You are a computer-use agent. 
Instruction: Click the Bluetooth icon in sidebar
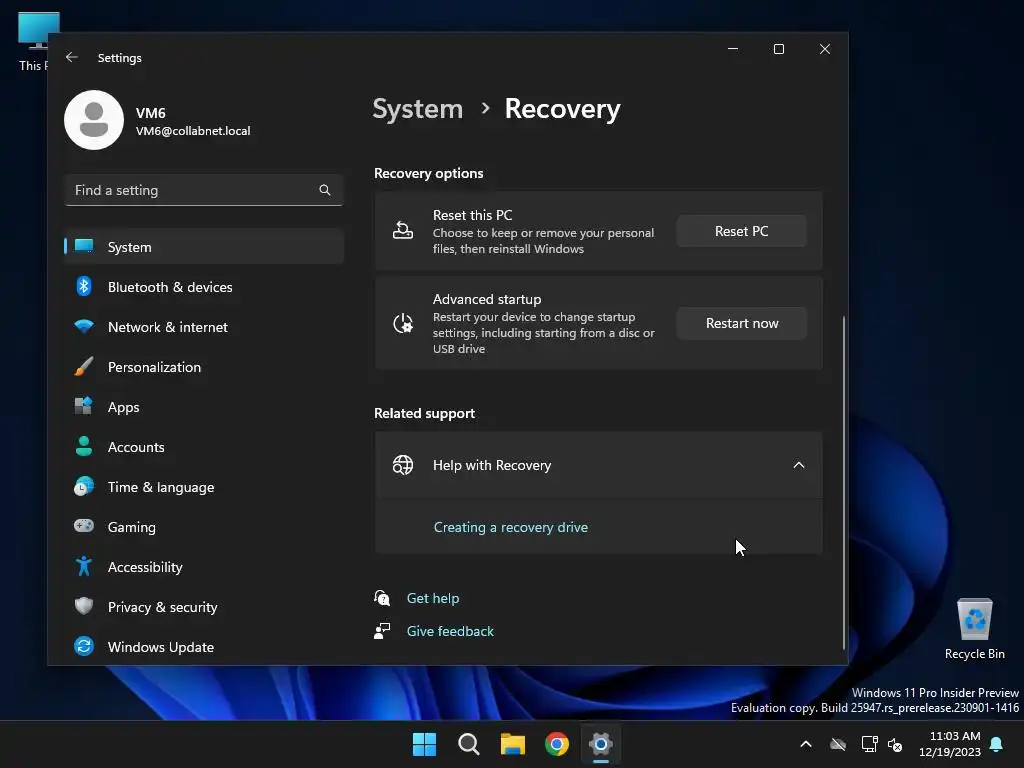click(x=84, y=286)
